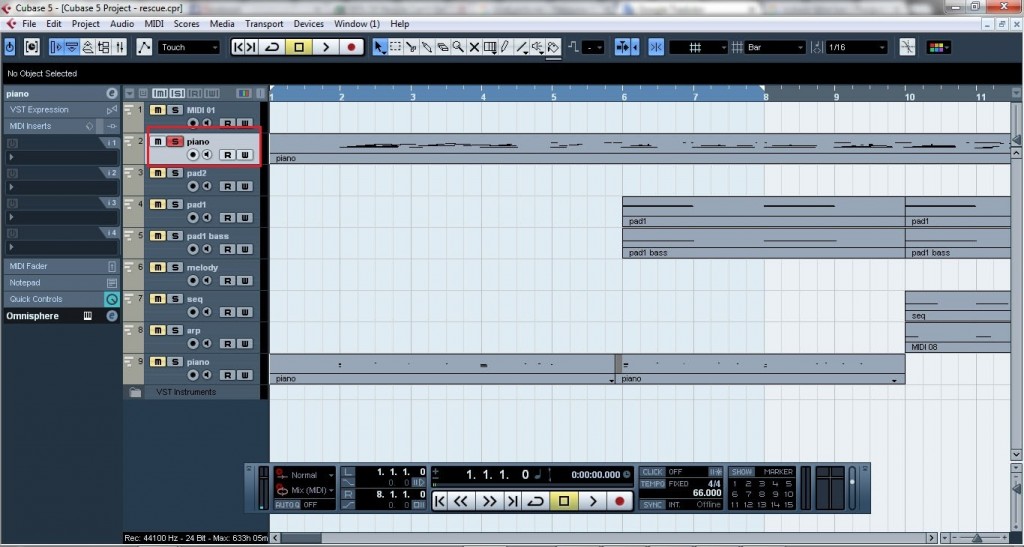Viewport: 1024px width, 547px height.
Task: Open the Normal record mode dropdown
Action: 305,475
